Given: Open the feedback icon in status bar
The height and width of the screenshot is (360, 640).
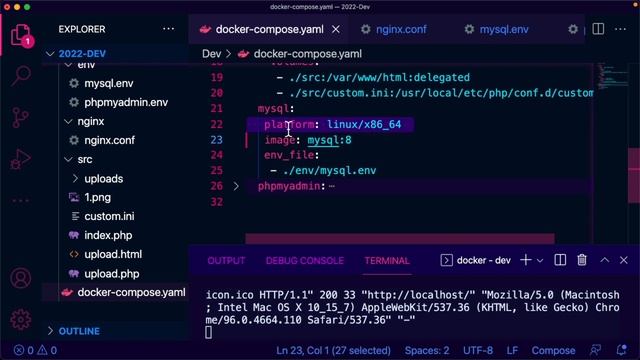Looking at the screenshot, I should point(596,350).
